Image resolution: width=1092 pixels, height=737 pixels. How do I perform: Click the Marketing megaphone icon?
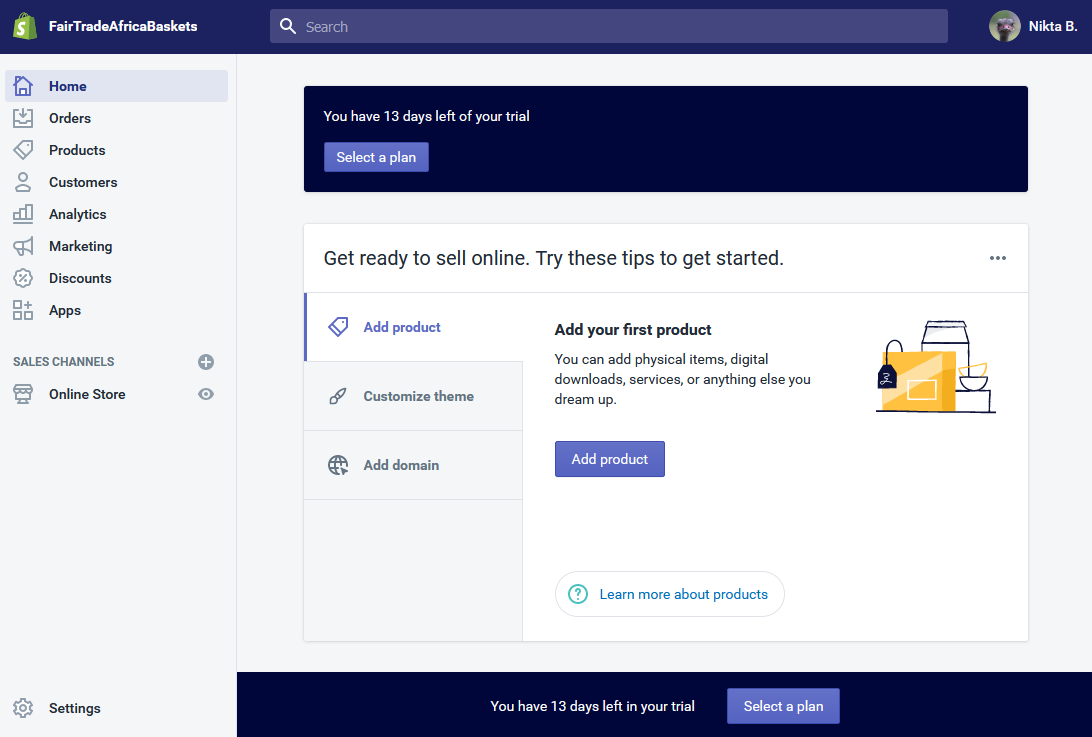coord(23,246)
